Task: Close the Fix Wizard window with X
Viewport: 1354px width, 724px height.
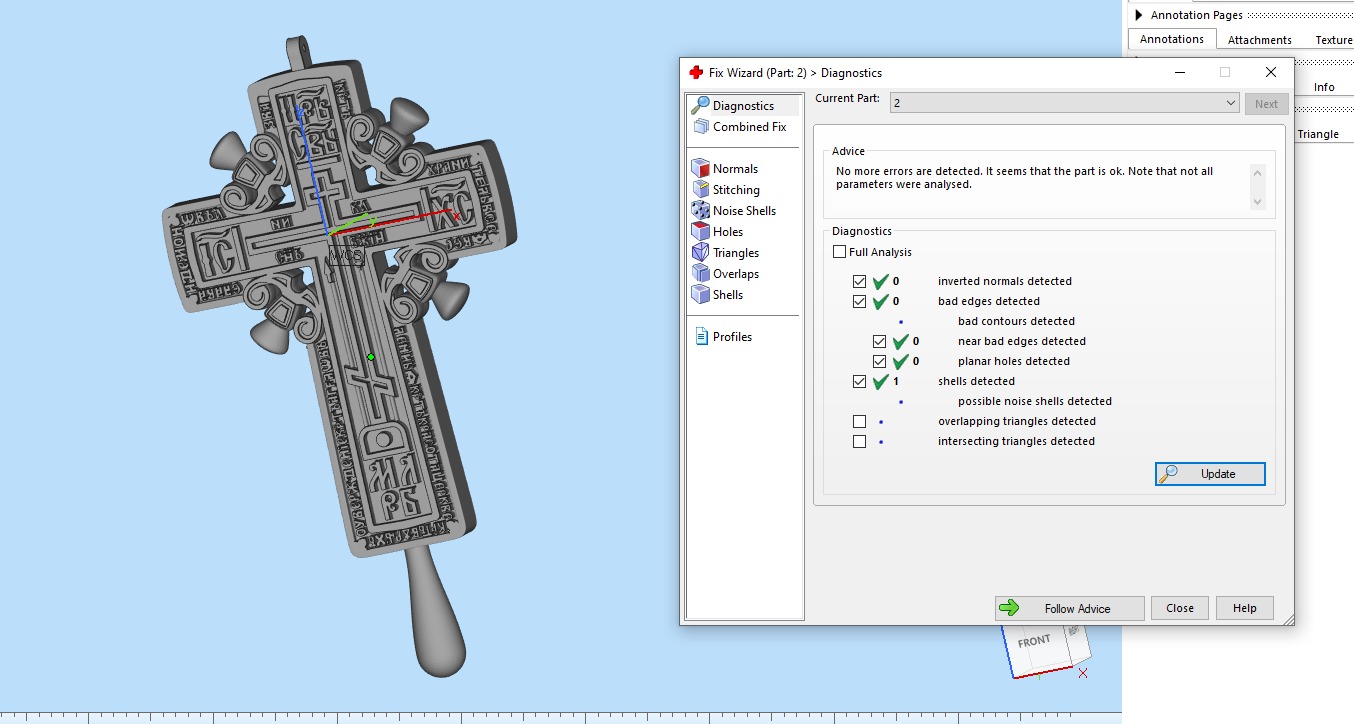Action: (1271, 72)
